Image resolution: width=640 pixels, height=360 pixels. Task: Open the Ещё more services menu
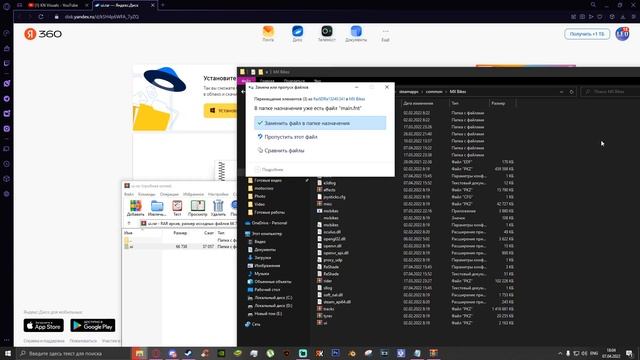385,34
